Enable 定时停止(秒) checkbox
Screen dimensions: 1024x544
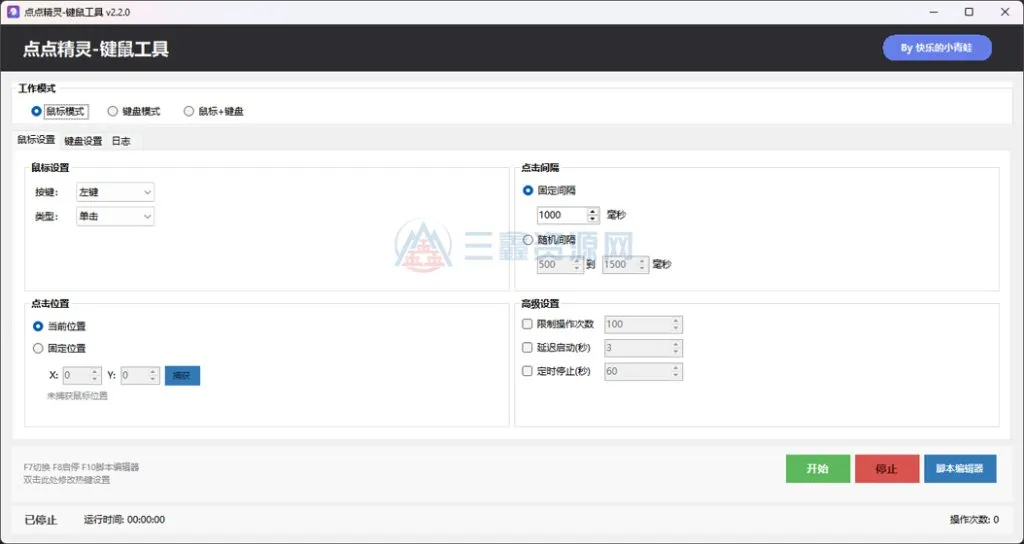528,371
